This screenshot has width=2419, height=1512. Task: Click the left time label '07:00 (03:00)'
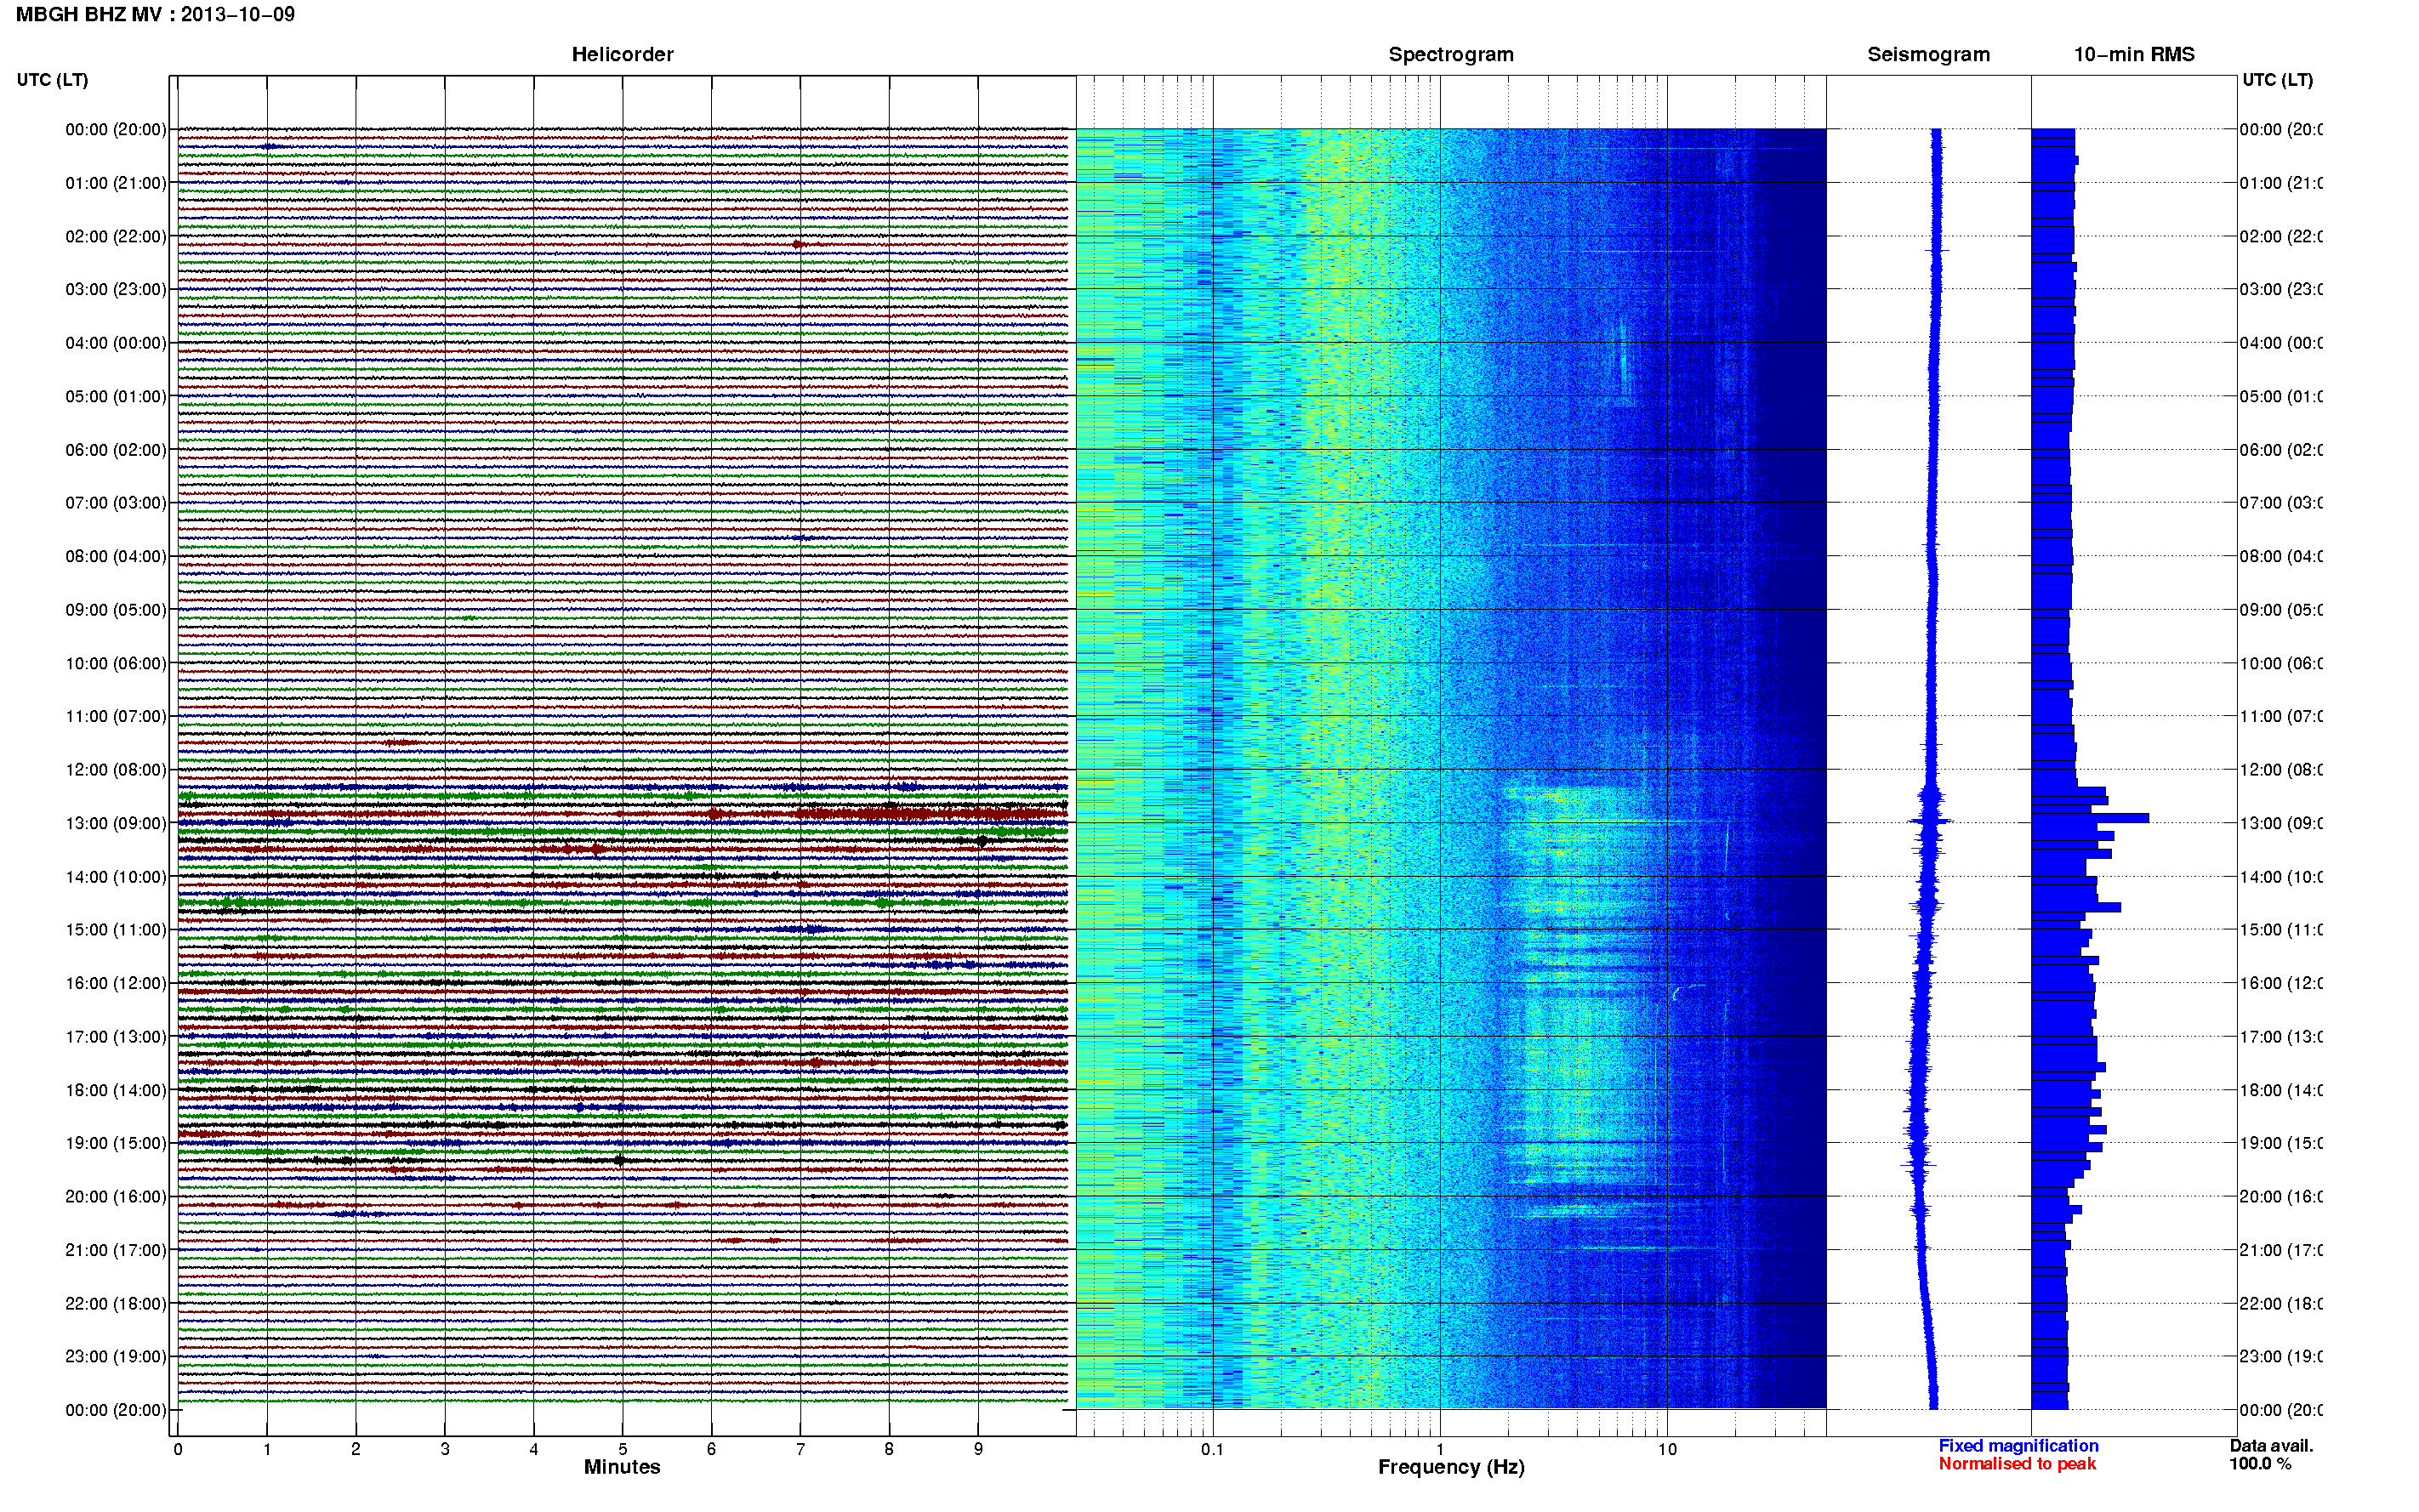point(116,502)
